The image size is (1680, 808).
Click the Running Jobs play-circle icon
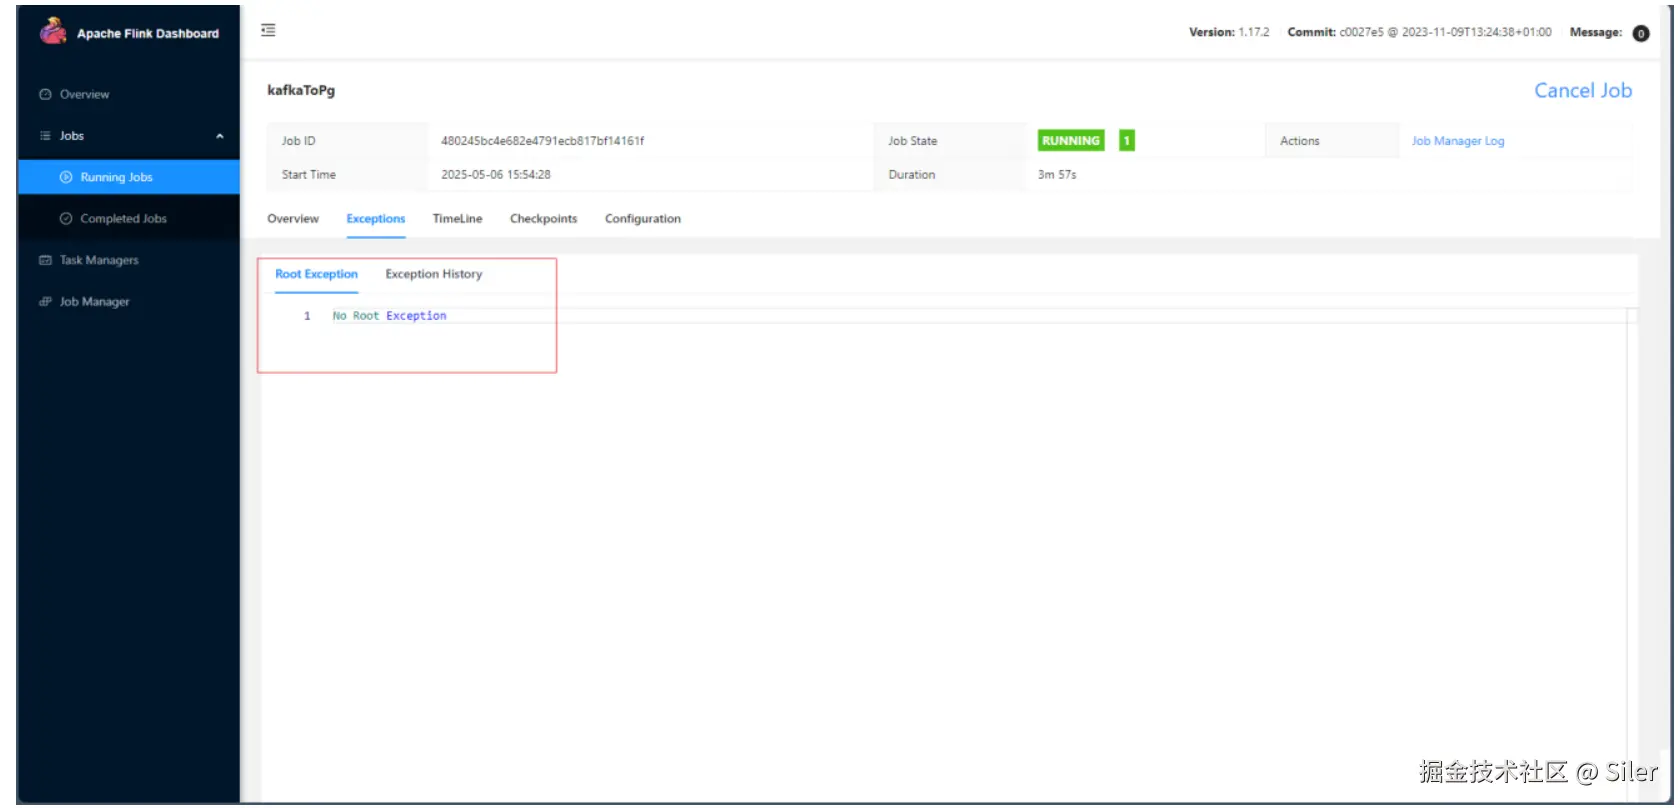(x=66, y=177)
